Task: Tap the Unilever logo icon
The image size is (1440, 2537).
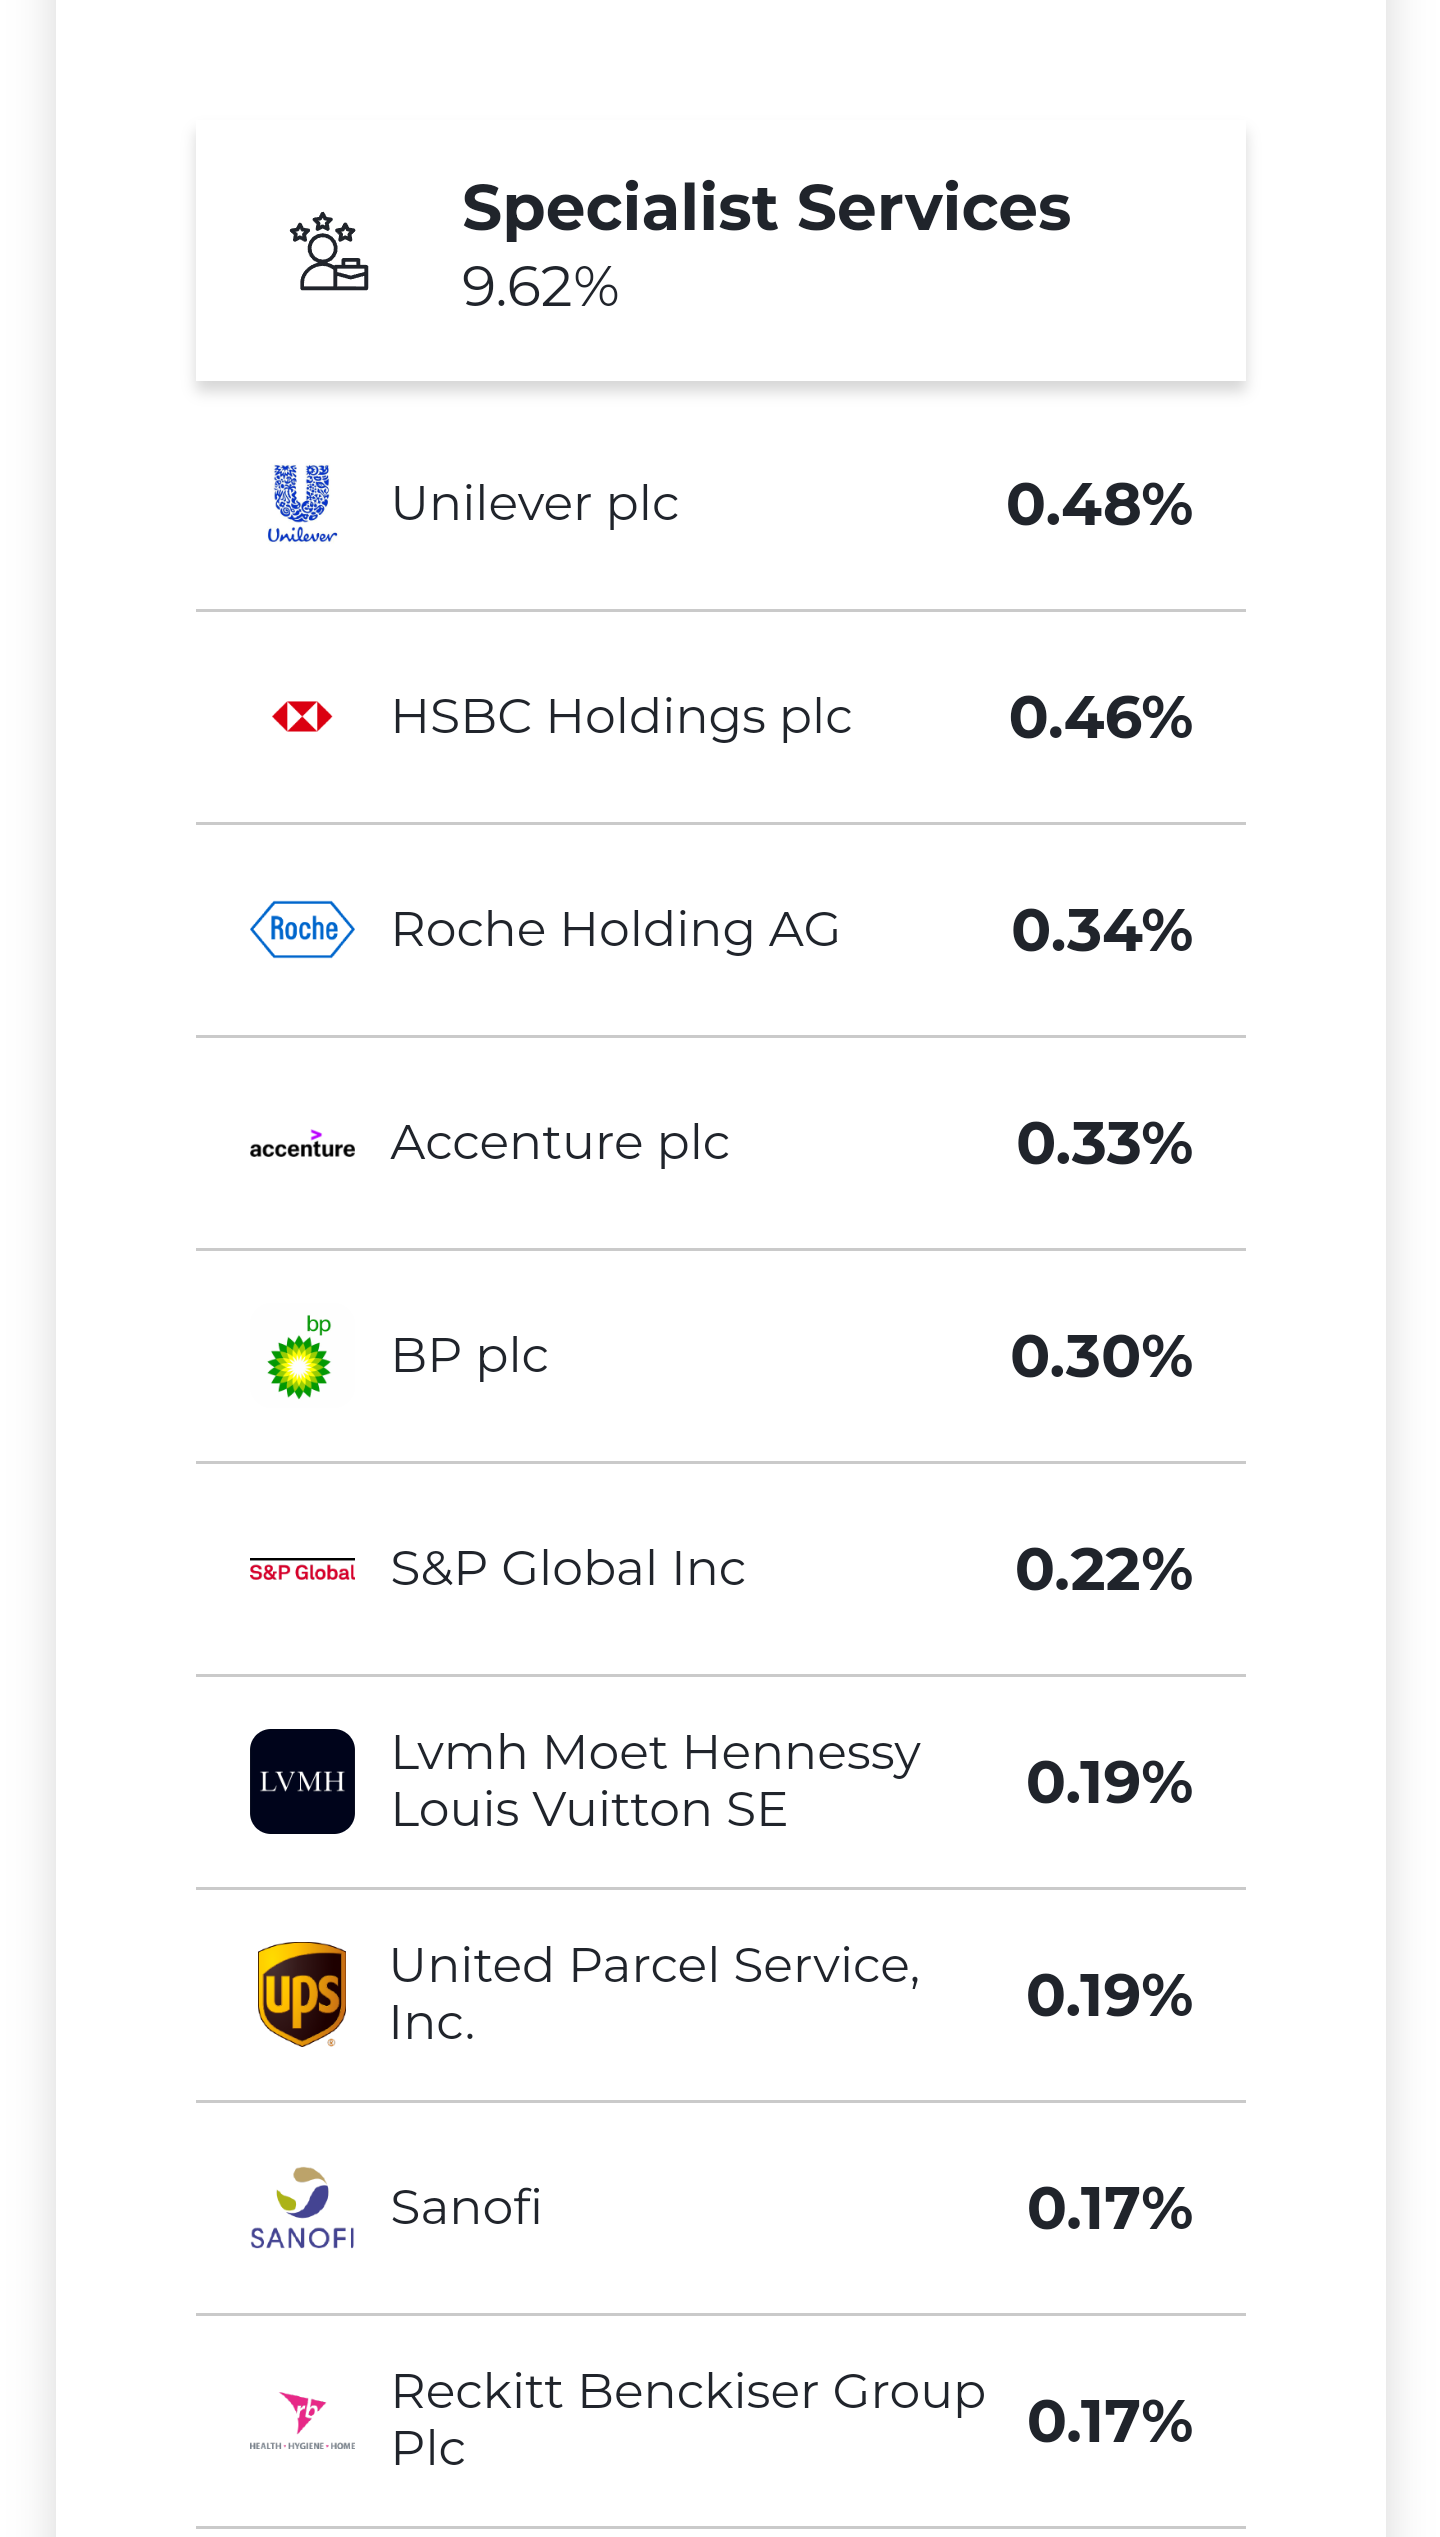Action: pyautogui.click(x=302, y=504)
